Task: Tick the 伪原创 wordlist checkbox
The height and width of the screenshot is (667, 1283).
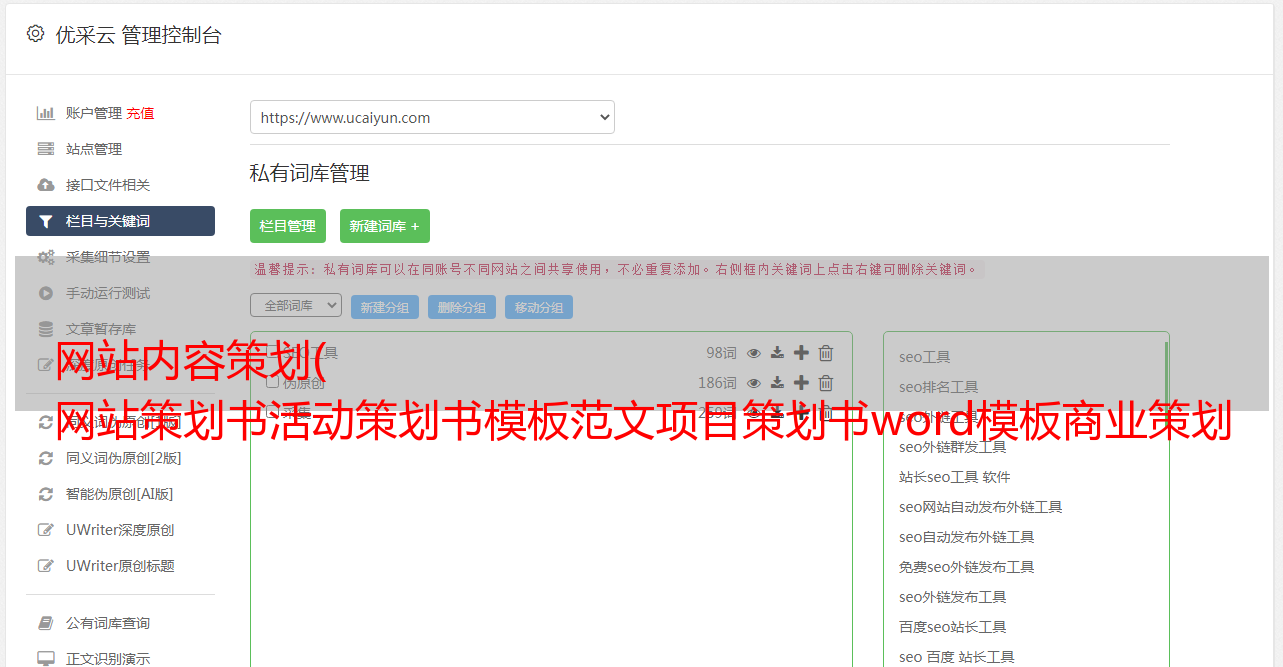Action: [272, 382]
